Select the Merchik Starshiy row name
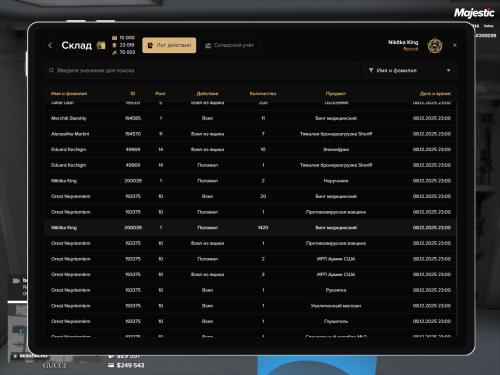The width and height of the screenshot is (500, 375). [69, 118]
